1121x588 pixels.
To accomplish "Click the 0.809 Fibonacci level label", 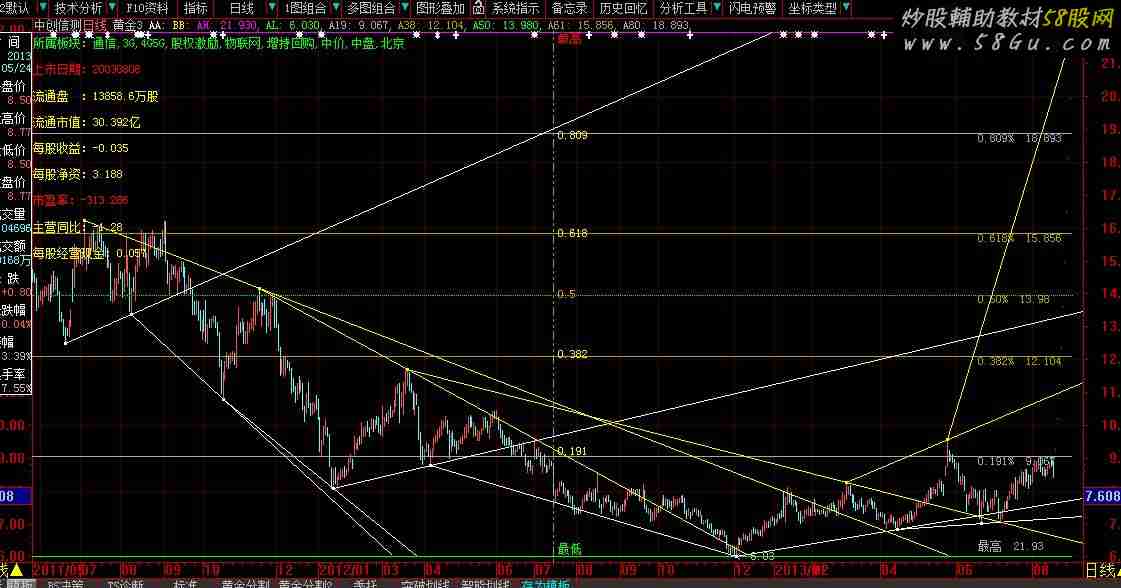I will 573,135.
